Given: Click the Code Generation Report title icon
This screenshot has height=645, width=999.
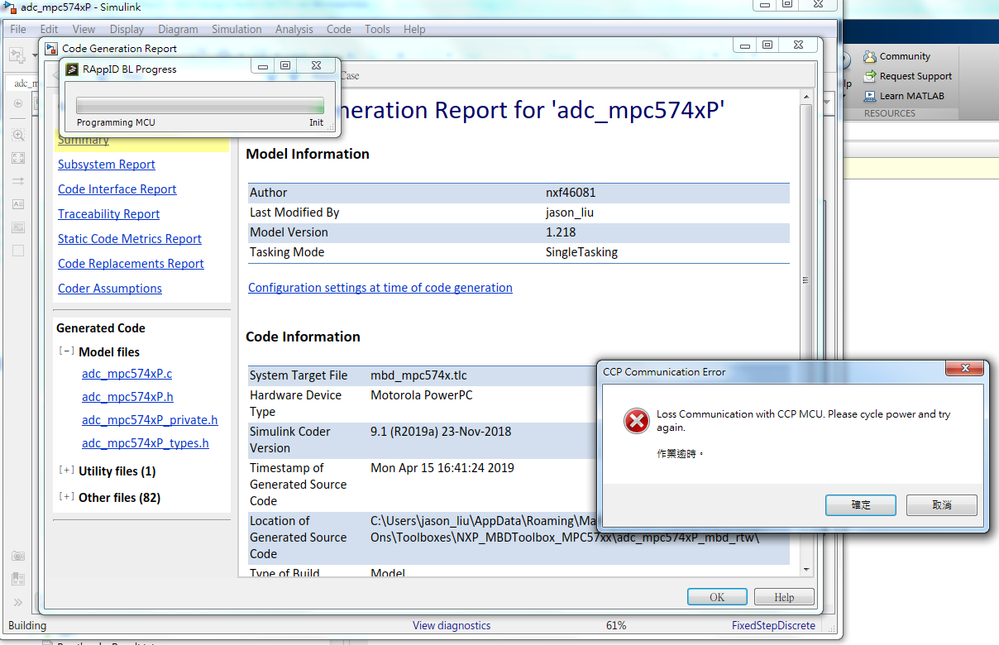Looking at the screenshot, I should pyautogui.click(x=51, y=48).
